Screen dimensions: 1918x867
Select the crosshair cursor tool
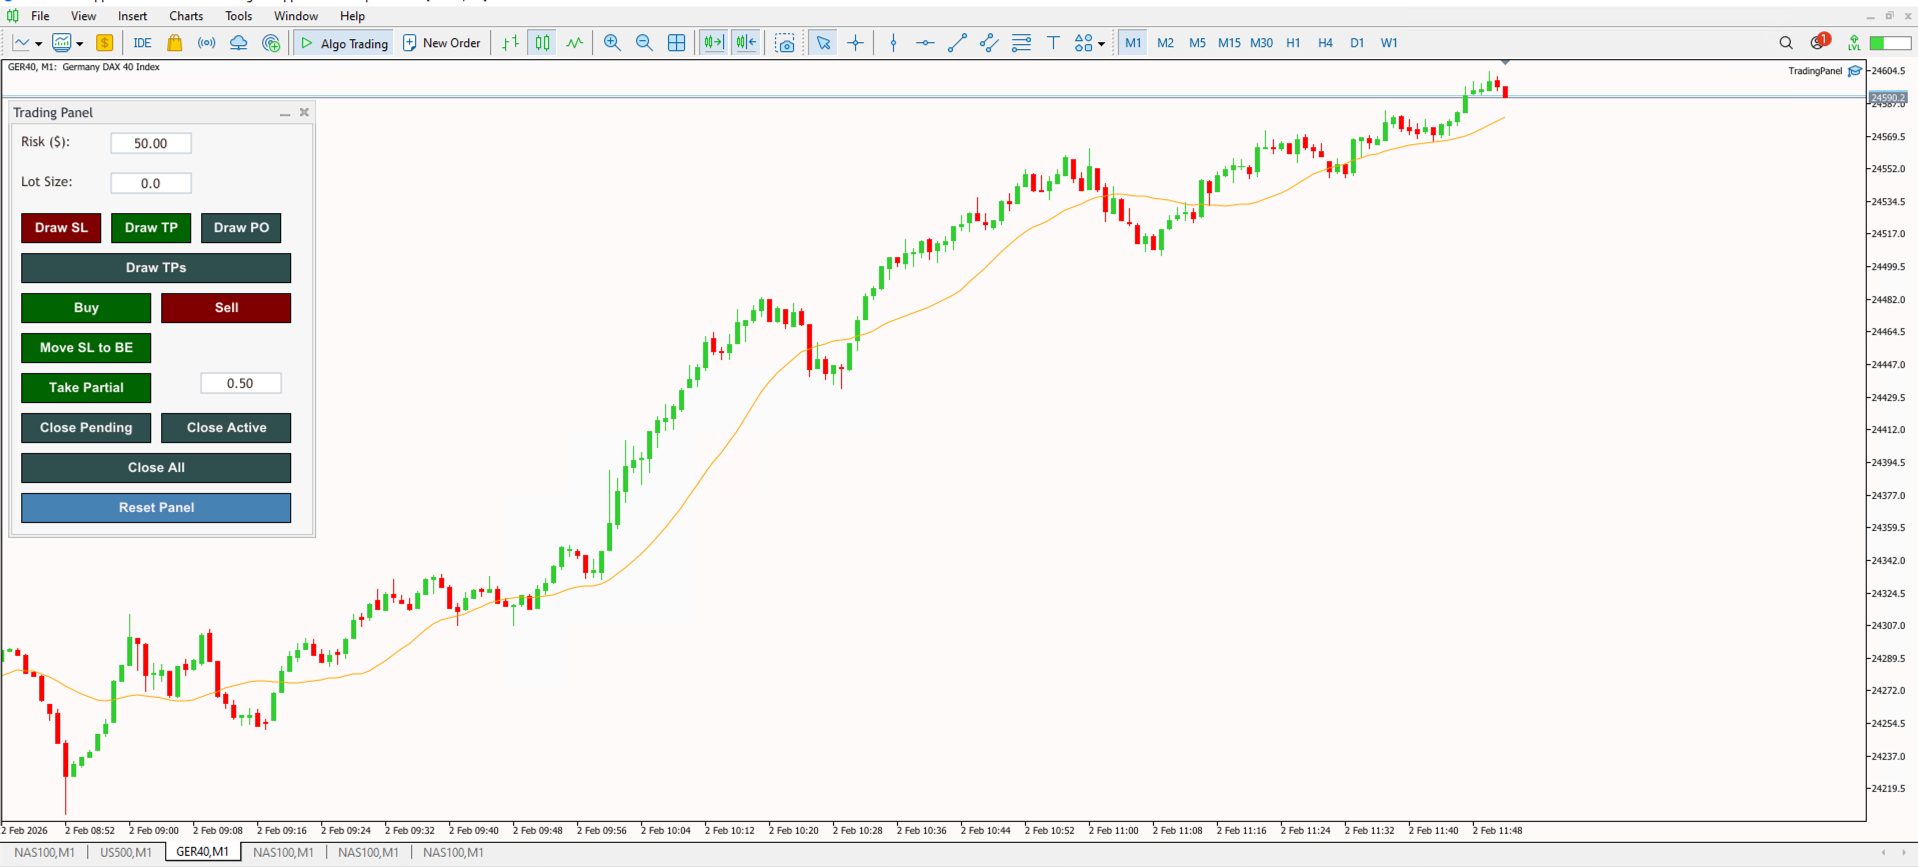point(856,43)
